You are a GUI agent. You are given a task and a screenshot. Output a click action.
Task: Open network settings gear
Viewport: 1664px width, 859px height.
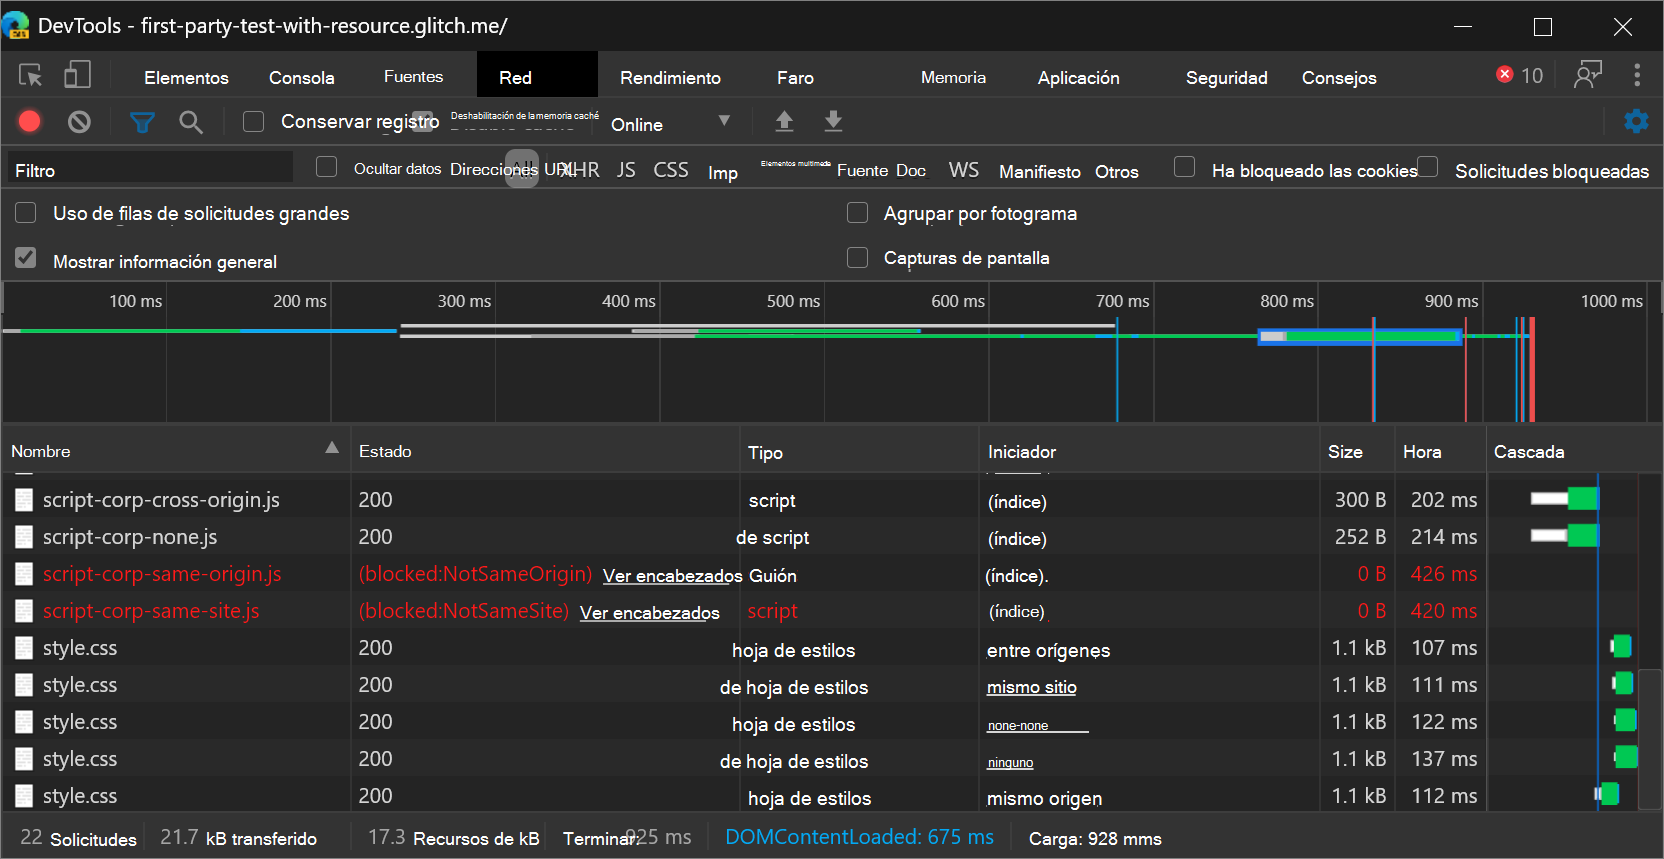coord(1636,122)
